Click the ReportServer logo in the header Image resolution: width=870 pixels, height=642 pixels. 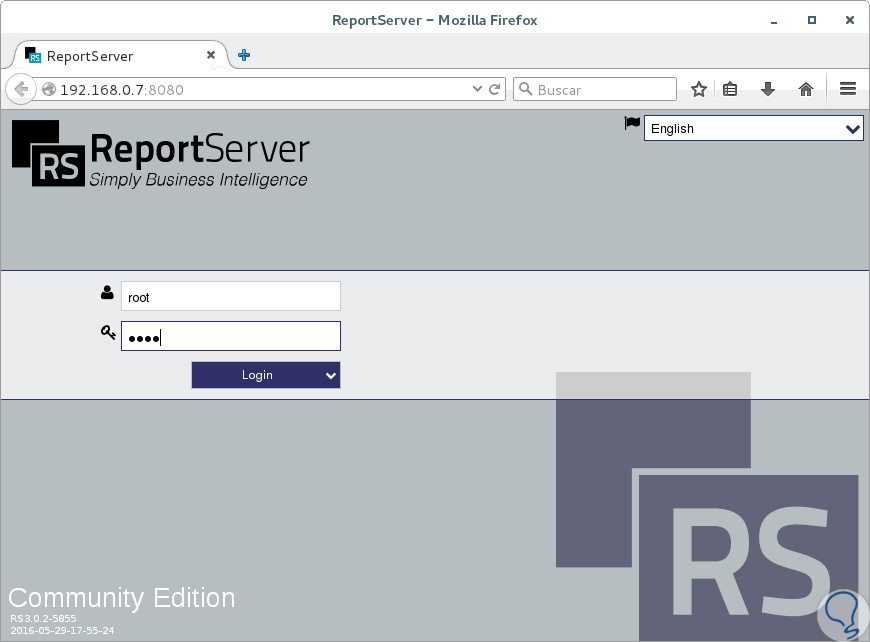(x=160, y=154)
